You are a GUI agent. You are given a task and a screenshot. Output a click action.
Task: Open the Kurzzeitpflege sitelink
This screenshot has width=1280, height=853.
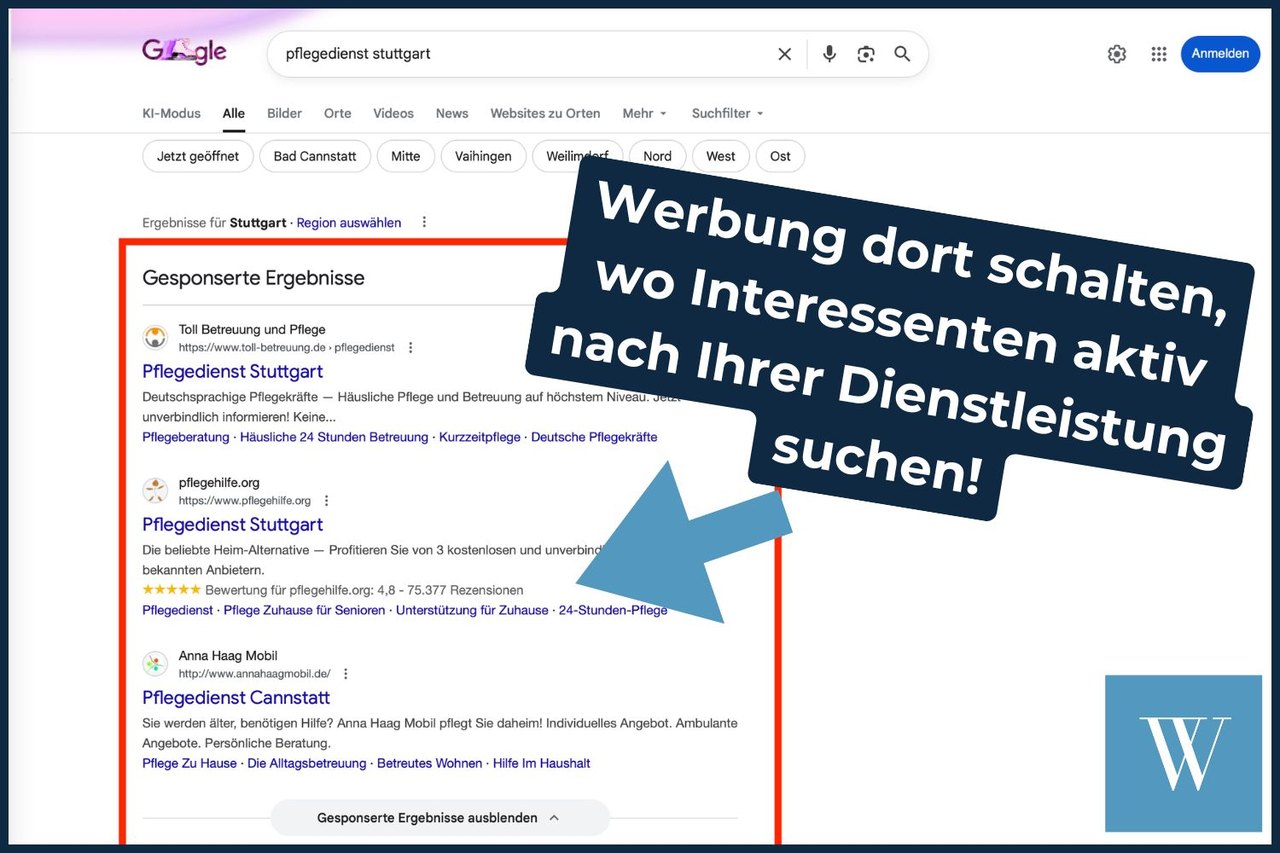(x=480, y=437)
